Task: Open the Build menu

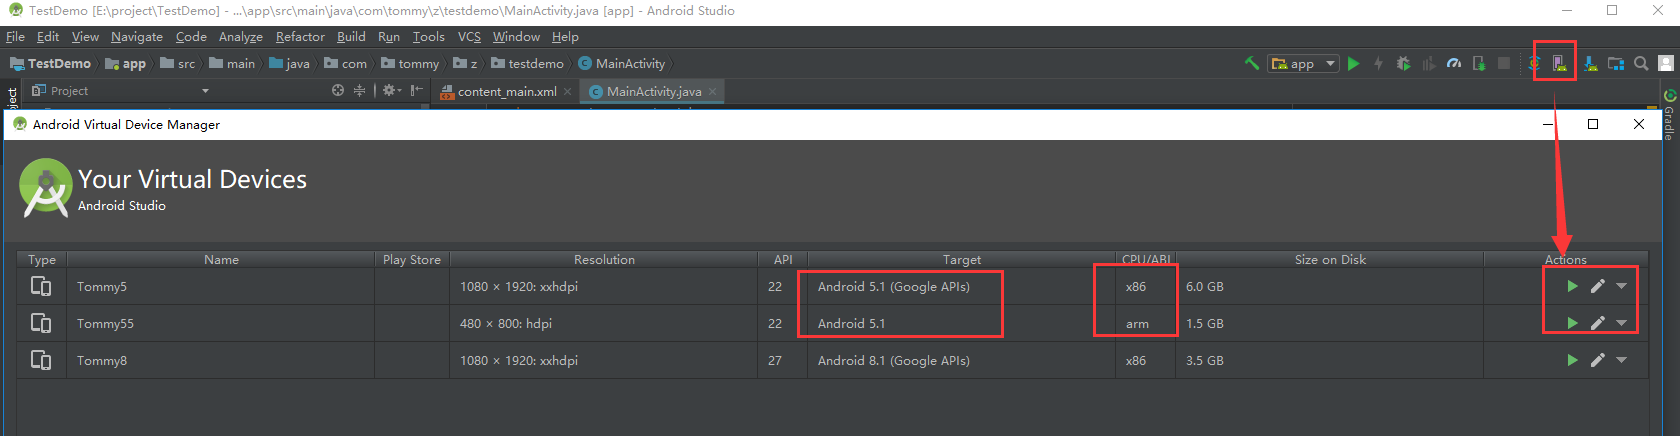Action: coord(351,37)
